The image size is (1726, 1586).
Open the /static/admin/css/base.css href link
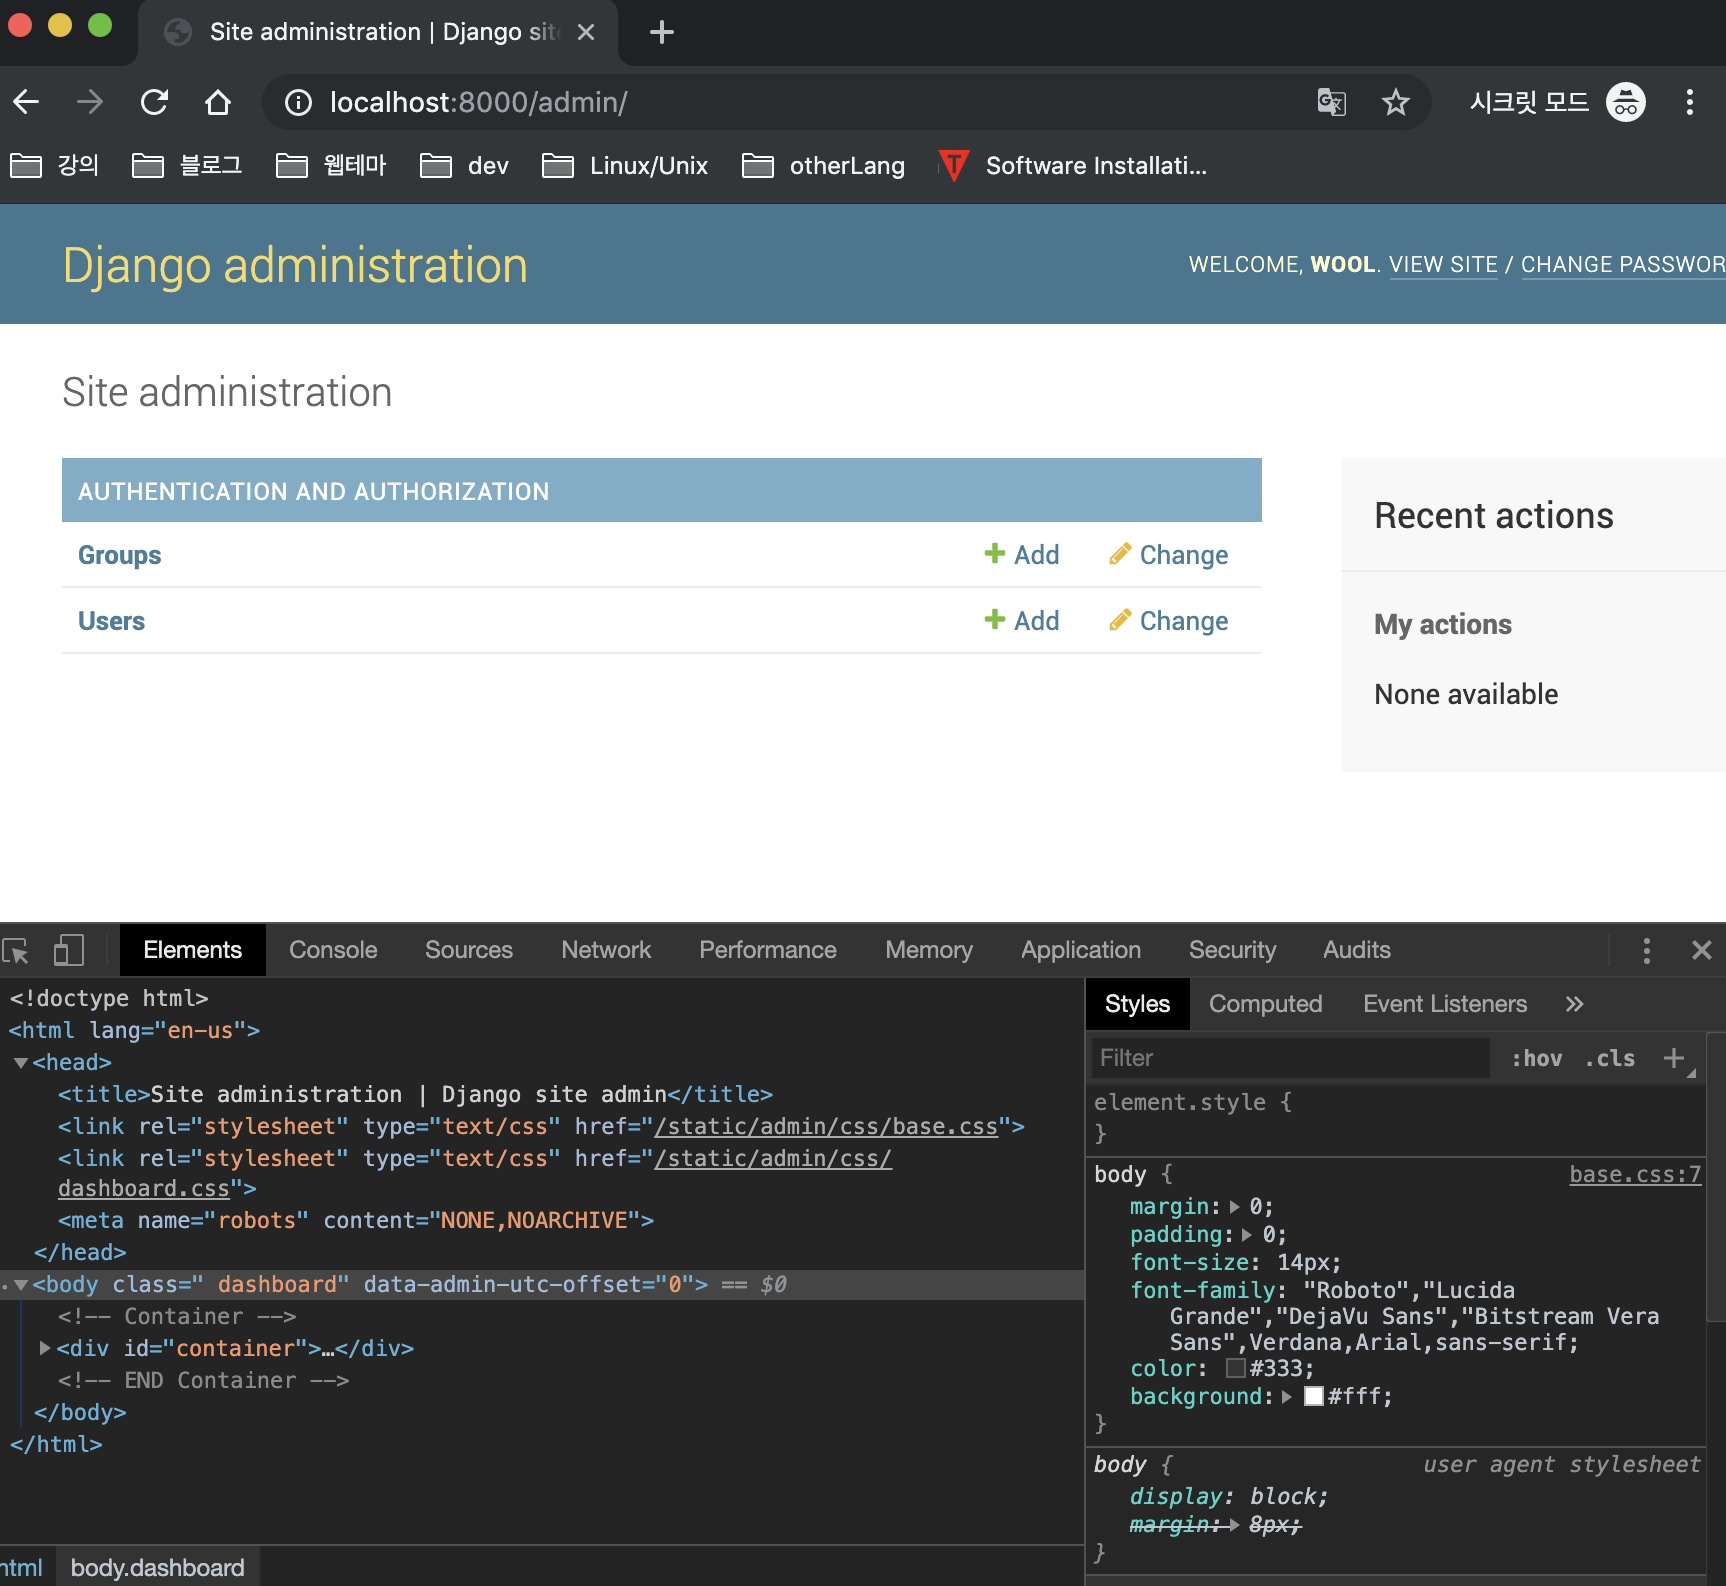pyautogui.click(x=826, y=1126)
